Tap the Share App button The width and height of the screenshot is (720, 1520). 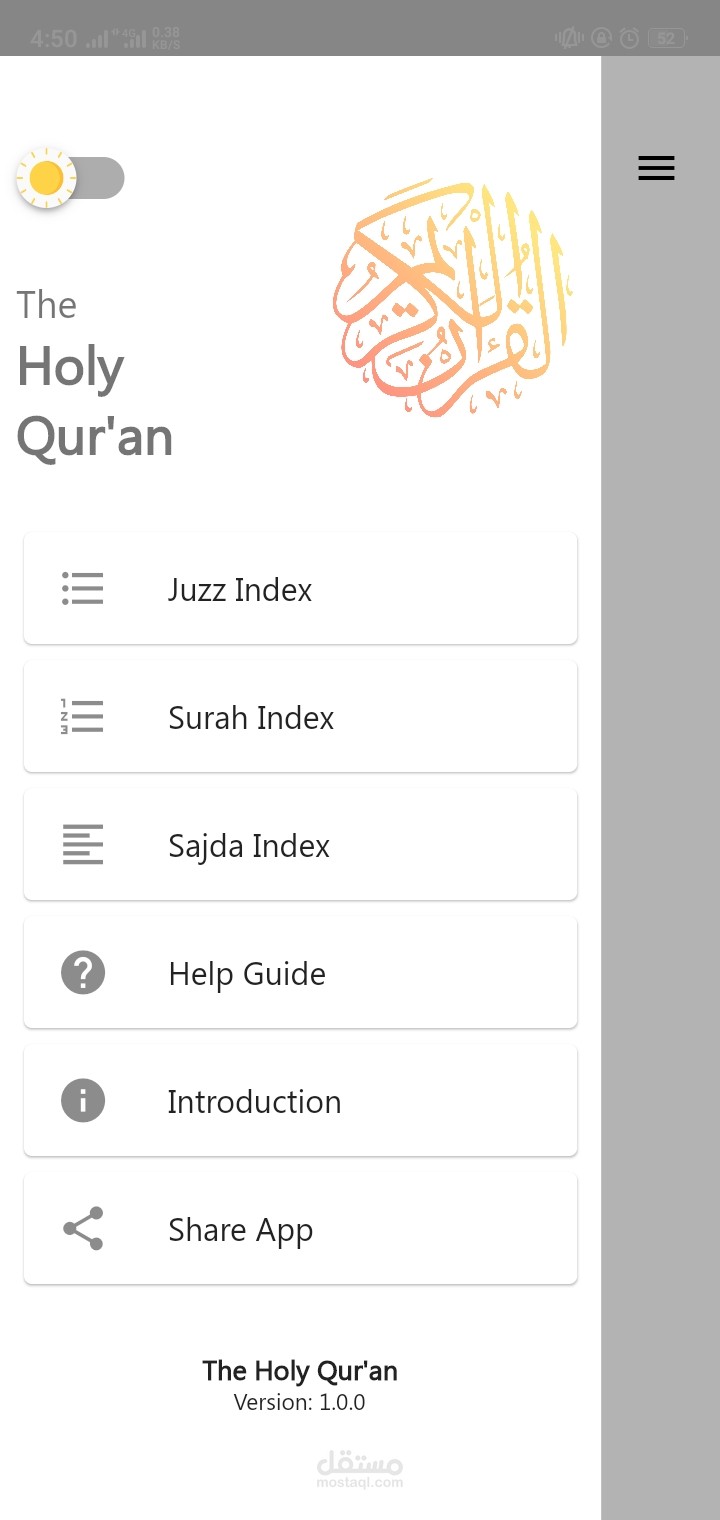click(300, 1228)
